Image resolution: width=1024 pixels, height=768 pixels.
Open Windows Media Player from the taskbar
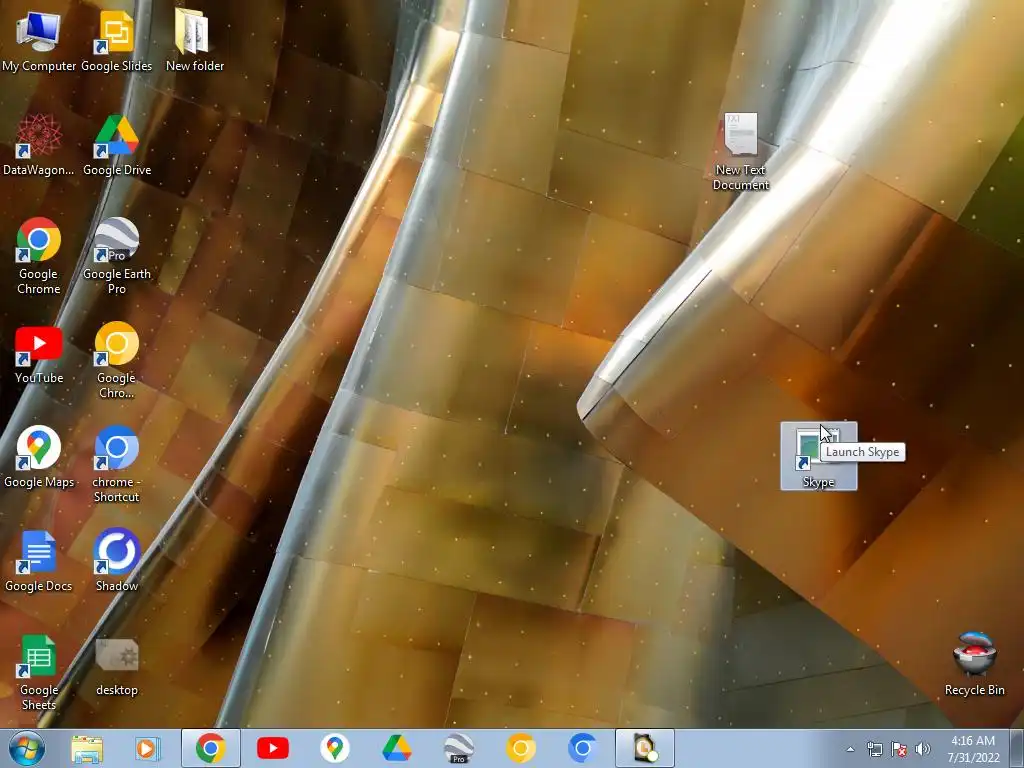(148, 748)
